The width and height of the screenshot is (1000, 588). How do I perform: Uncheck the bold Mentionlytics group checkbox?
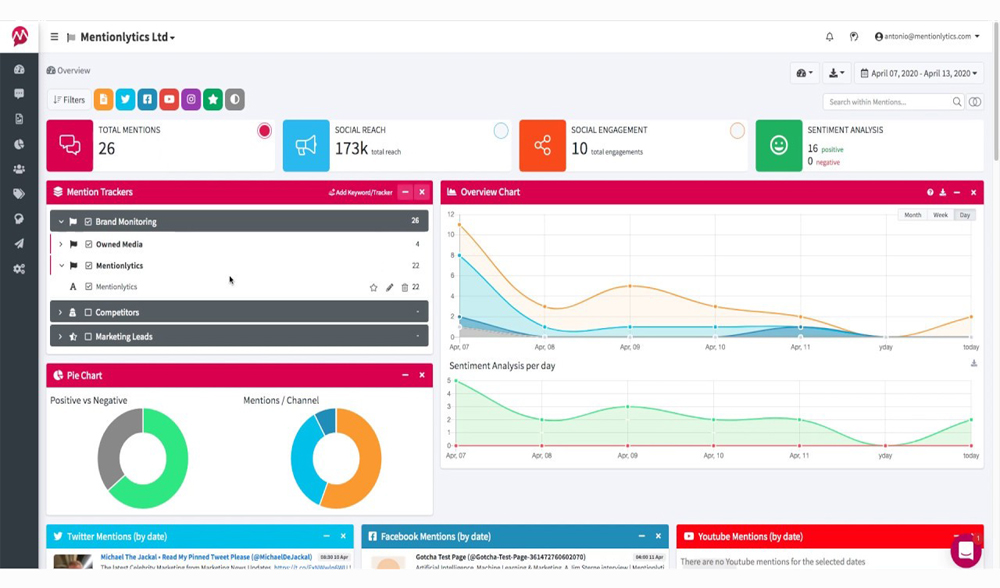pos(89,265)
